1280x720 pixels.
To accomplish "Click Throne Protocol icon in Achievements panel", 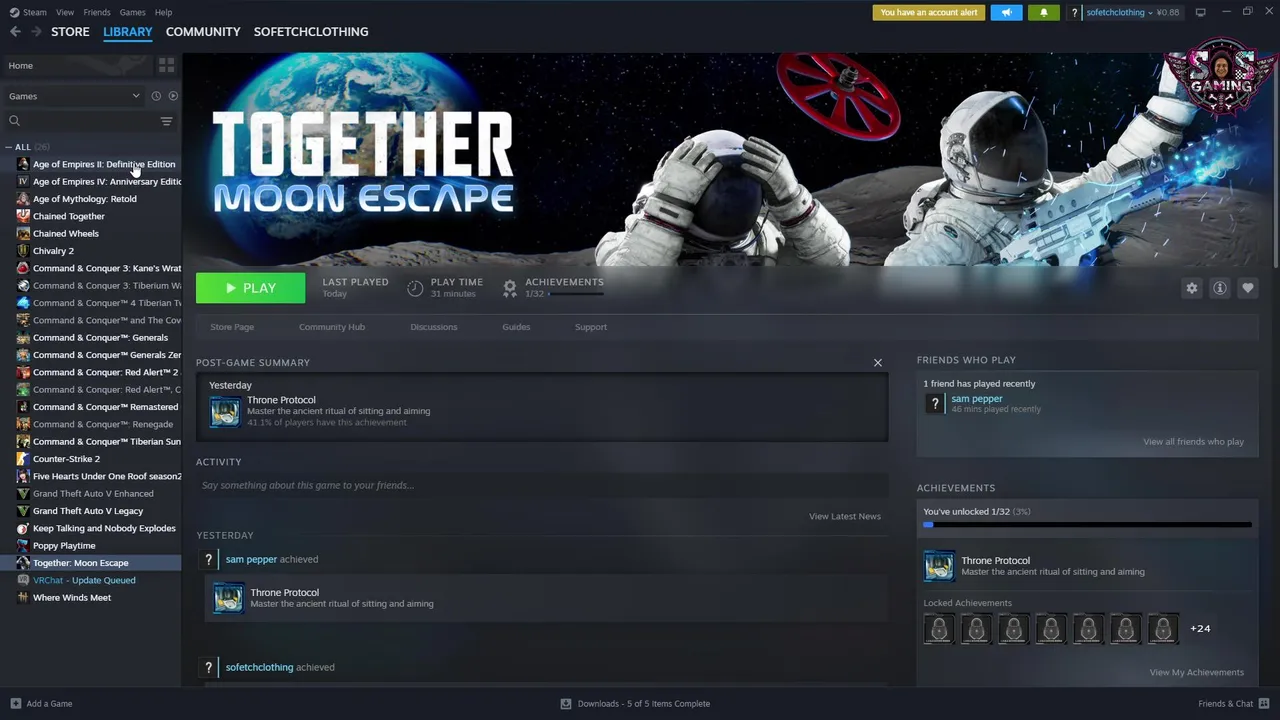I will 939,566.
